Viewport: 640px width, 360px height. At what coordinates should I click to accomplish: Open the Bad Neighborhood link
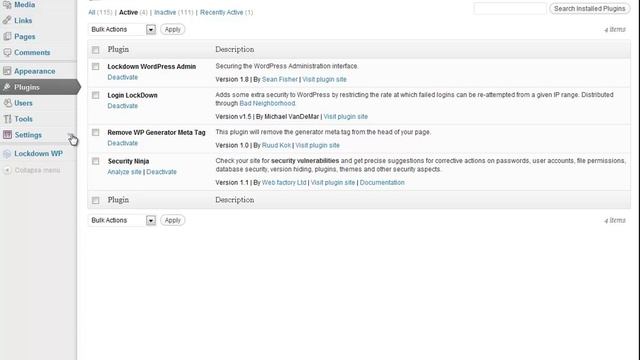click(267, 103)
